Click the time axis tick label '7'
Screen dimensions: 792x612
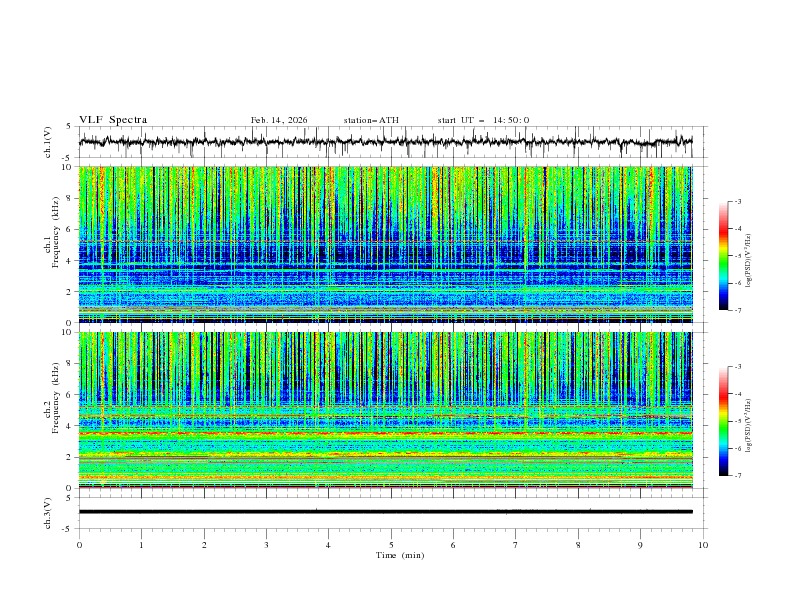[x=516, y=545]
